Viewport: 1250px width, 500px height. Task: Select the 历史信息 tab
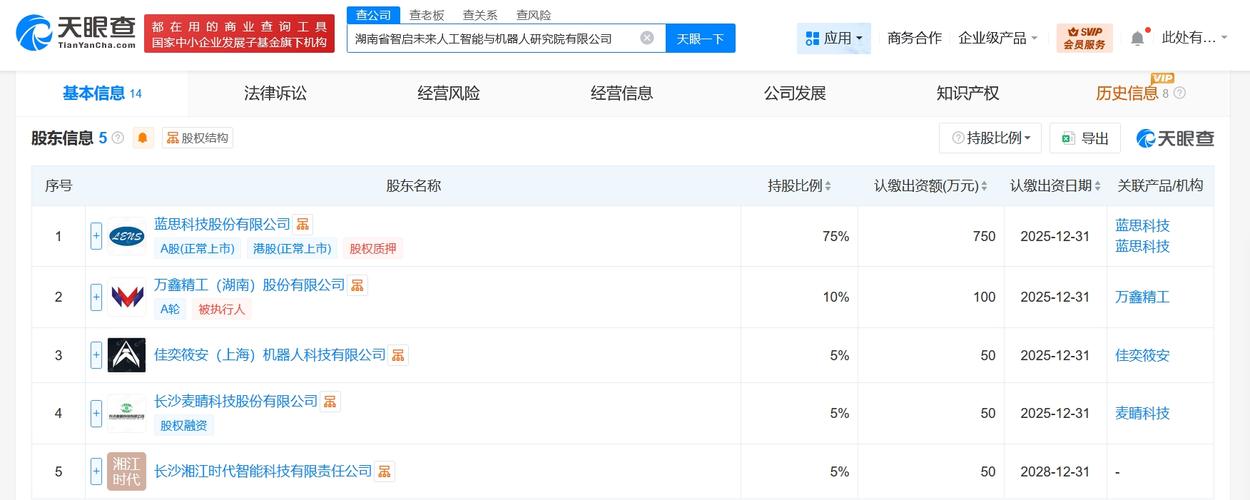point(1126,93)
